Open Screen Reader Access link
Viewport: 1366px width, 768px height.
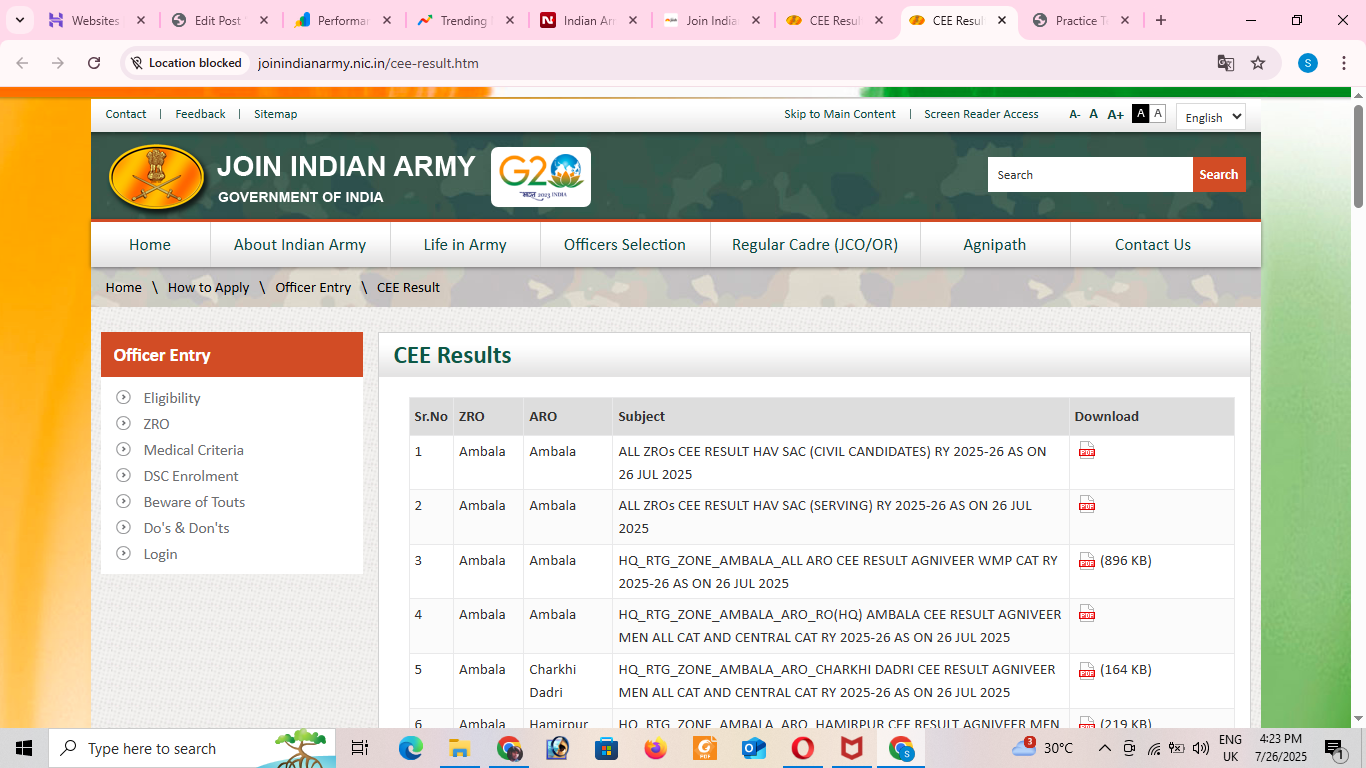[981, 114]
